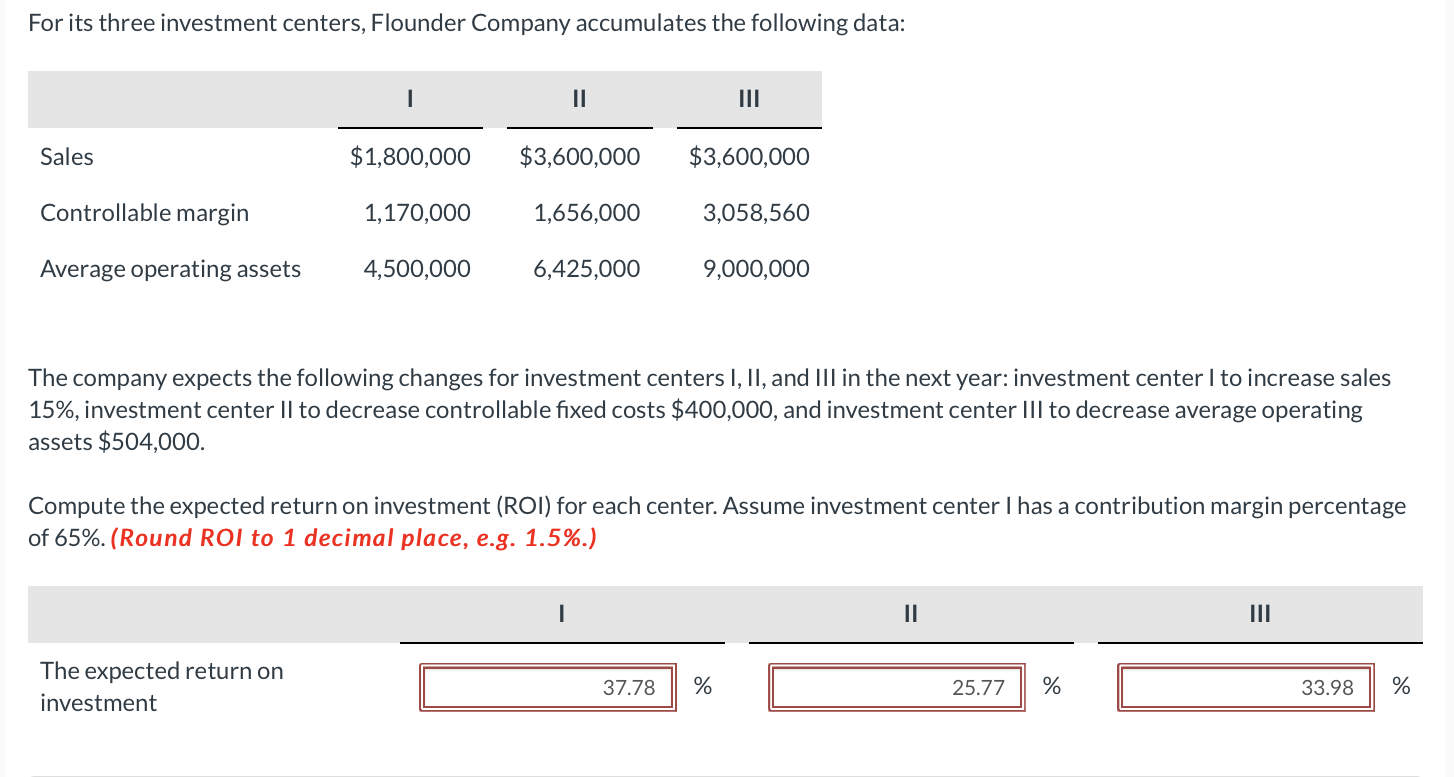Click the 3,058,560 controllable margin value

click(756, 213)
